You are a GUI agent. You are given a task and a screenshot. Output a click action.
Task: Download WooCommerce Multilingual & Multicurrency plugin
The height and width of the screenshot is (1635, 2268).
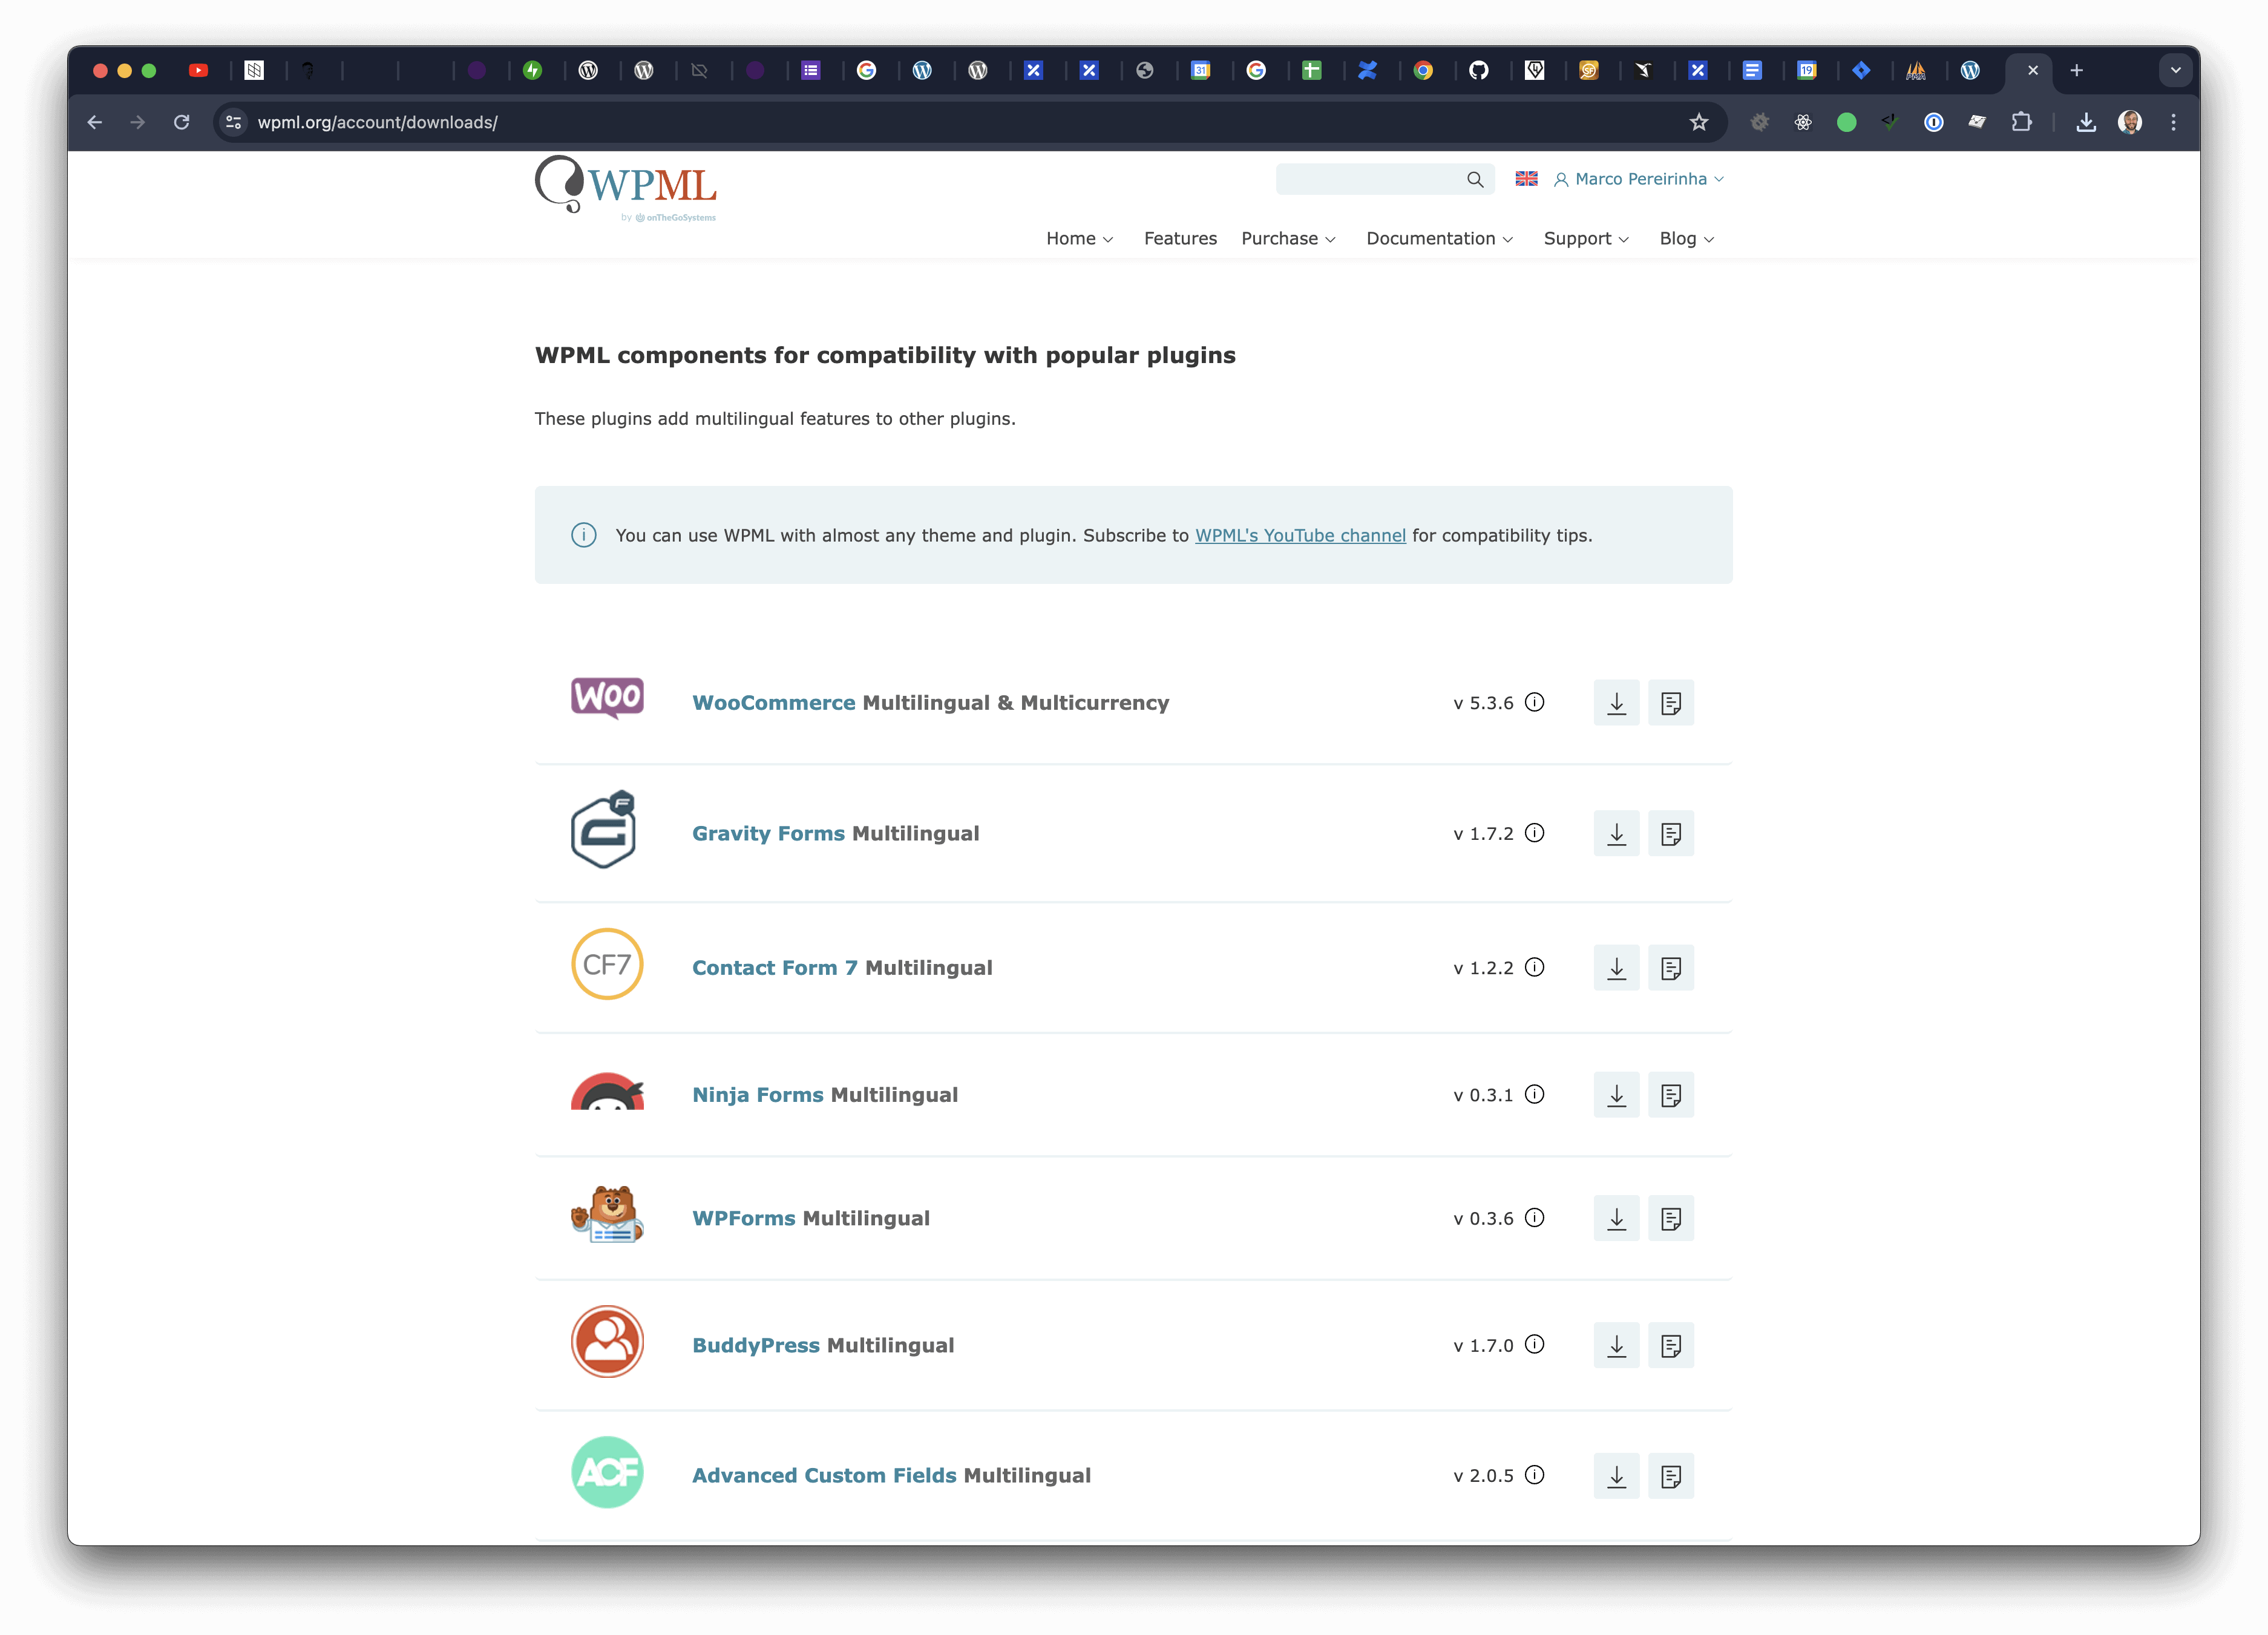point(1616,703)
